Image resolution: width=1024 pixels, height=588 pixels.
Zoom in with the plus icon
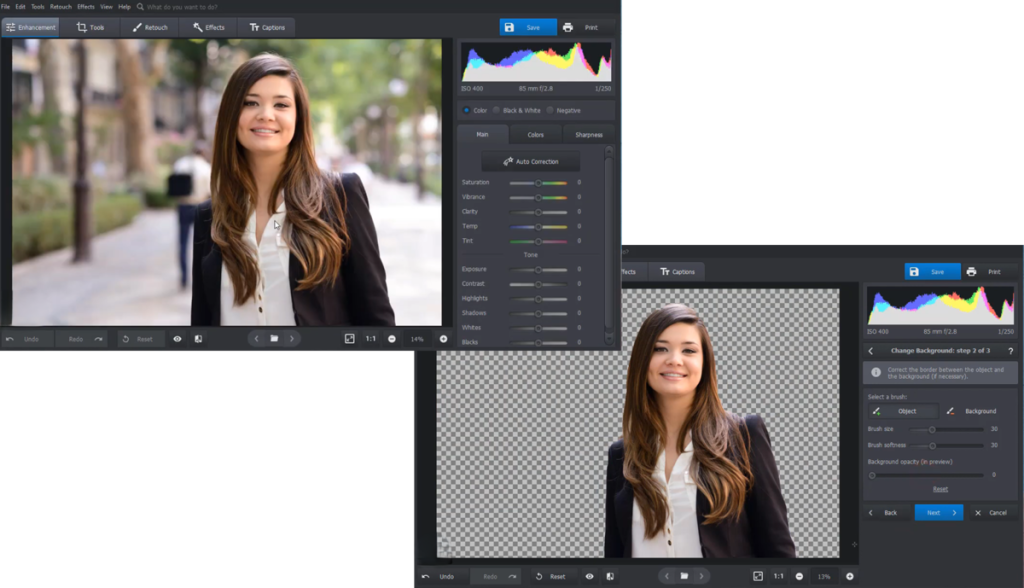(444, 338)
